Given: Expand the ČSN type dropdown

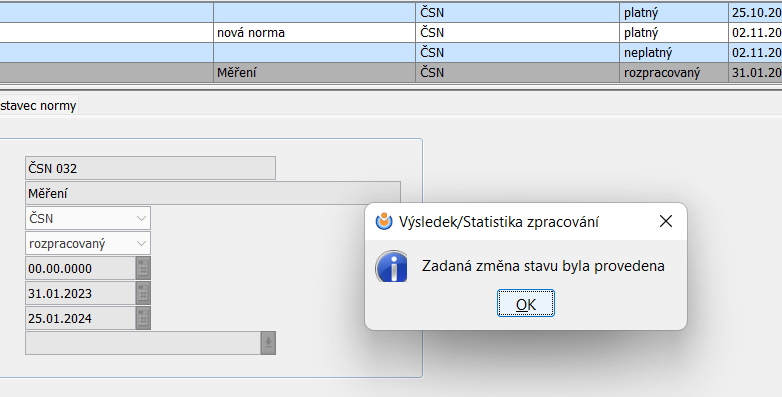Looking at the screenshot, I should pos(88,218).
